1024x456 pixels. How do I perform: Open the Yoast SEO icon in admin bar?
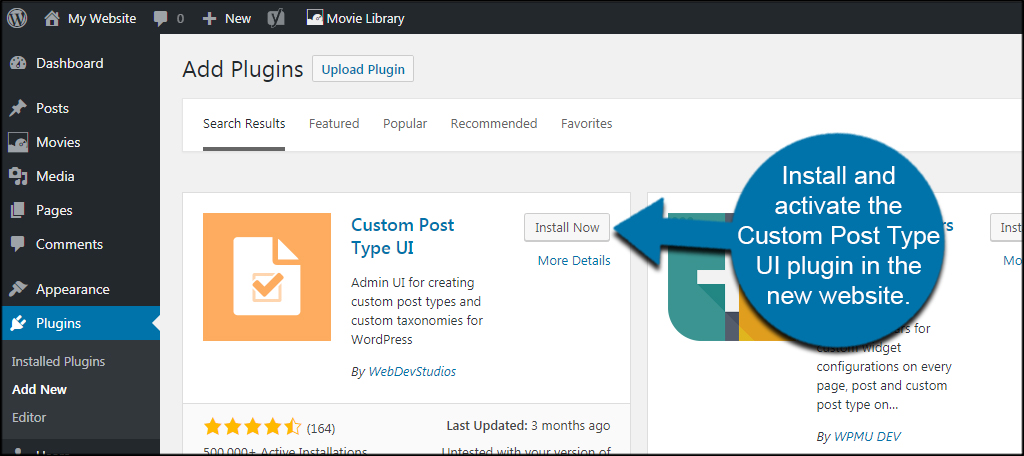[x=275, y=19]
